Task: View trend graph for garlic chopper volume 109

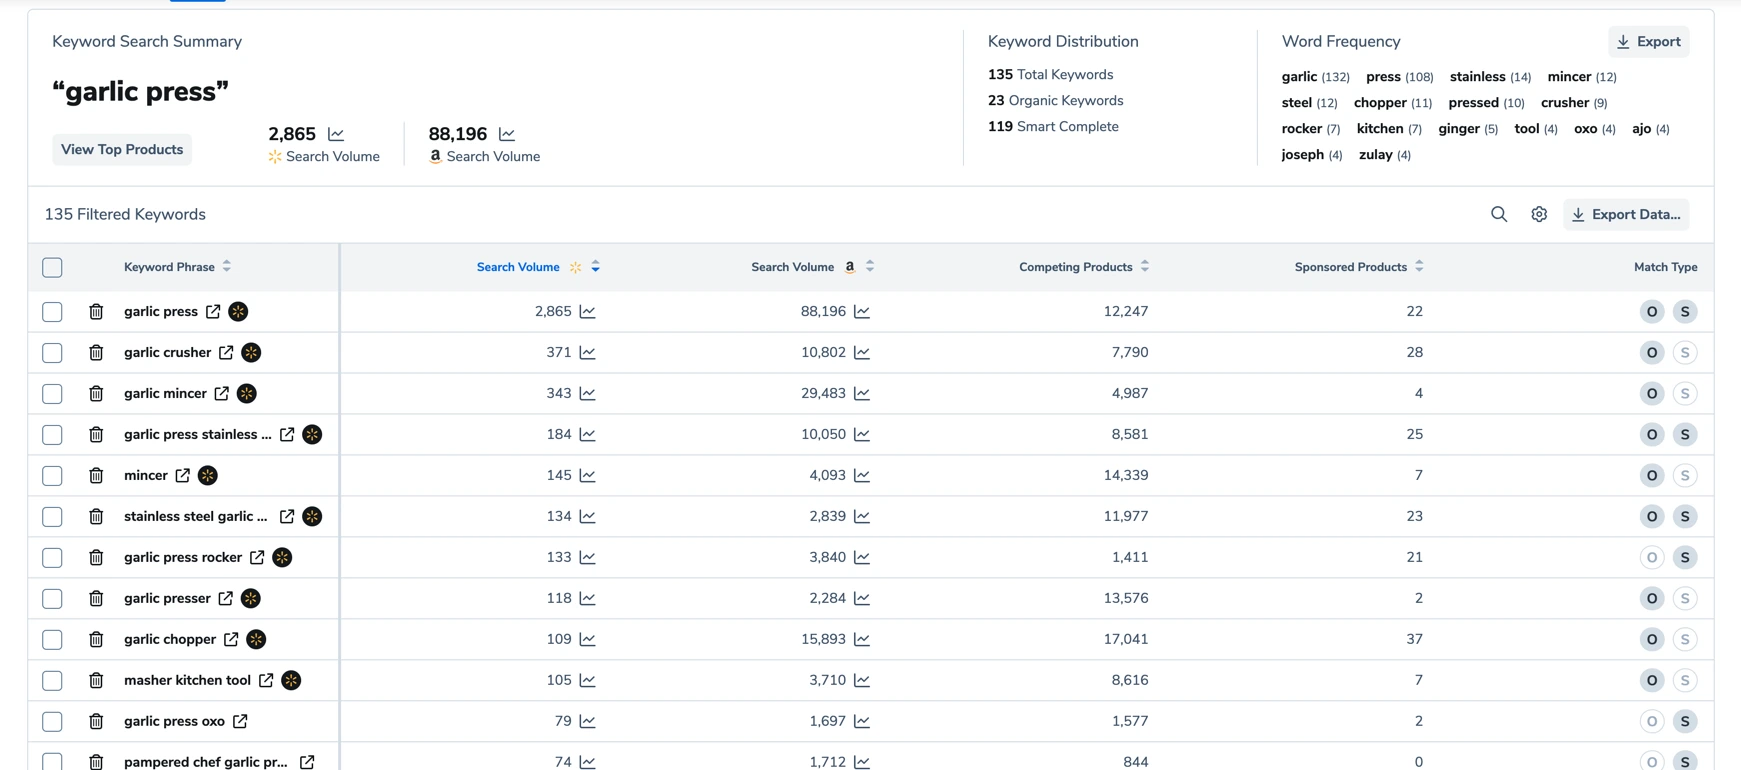Action: click(588, 640)
